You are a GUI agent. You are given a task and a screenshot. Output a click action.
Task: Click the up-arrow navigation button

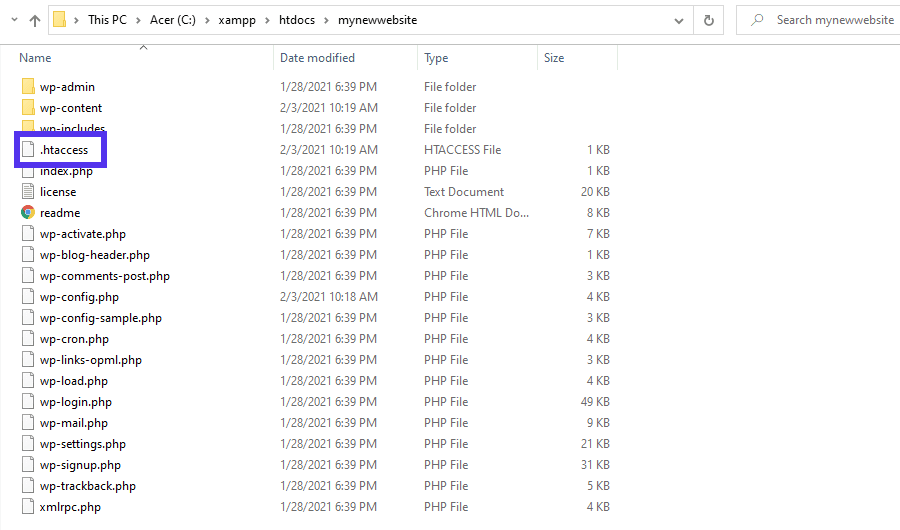[34, 20]
